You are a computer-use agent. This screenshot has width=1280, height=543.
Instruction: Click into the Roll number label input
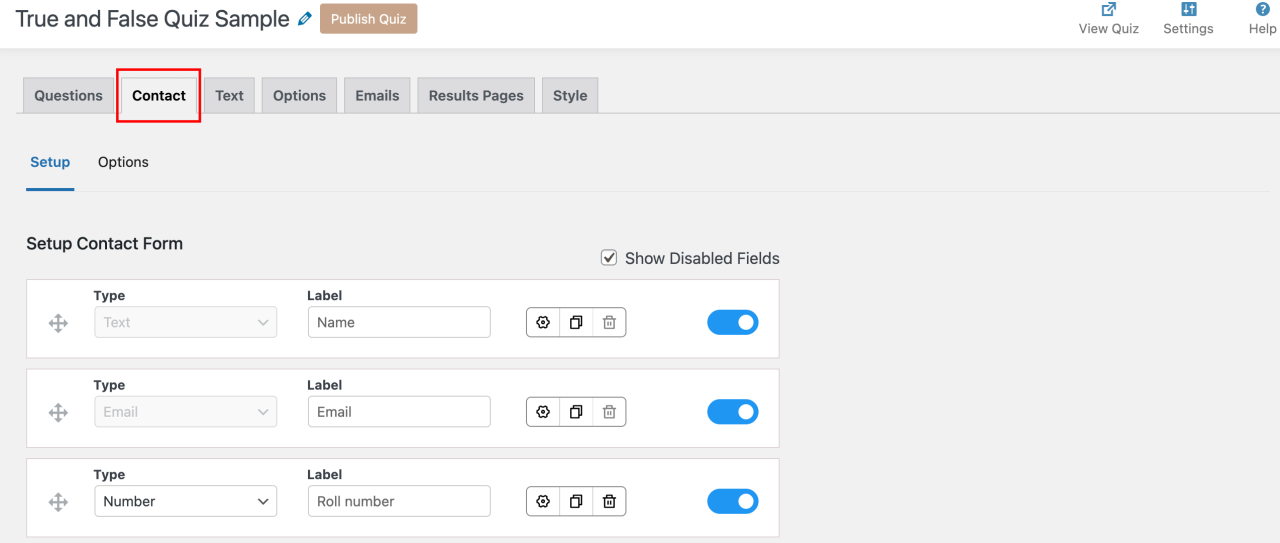[399, 501]
